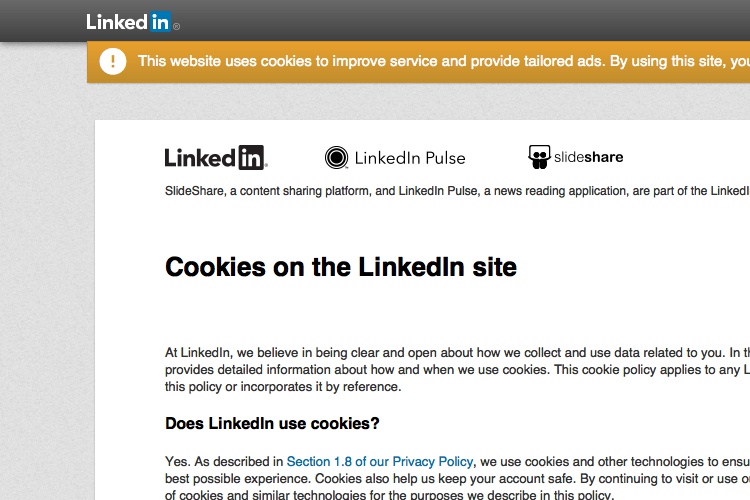This screenshot has width=750, height=500.
Task: Click the paragraph beginning 'Yes. As described in'
Action: 457,478
